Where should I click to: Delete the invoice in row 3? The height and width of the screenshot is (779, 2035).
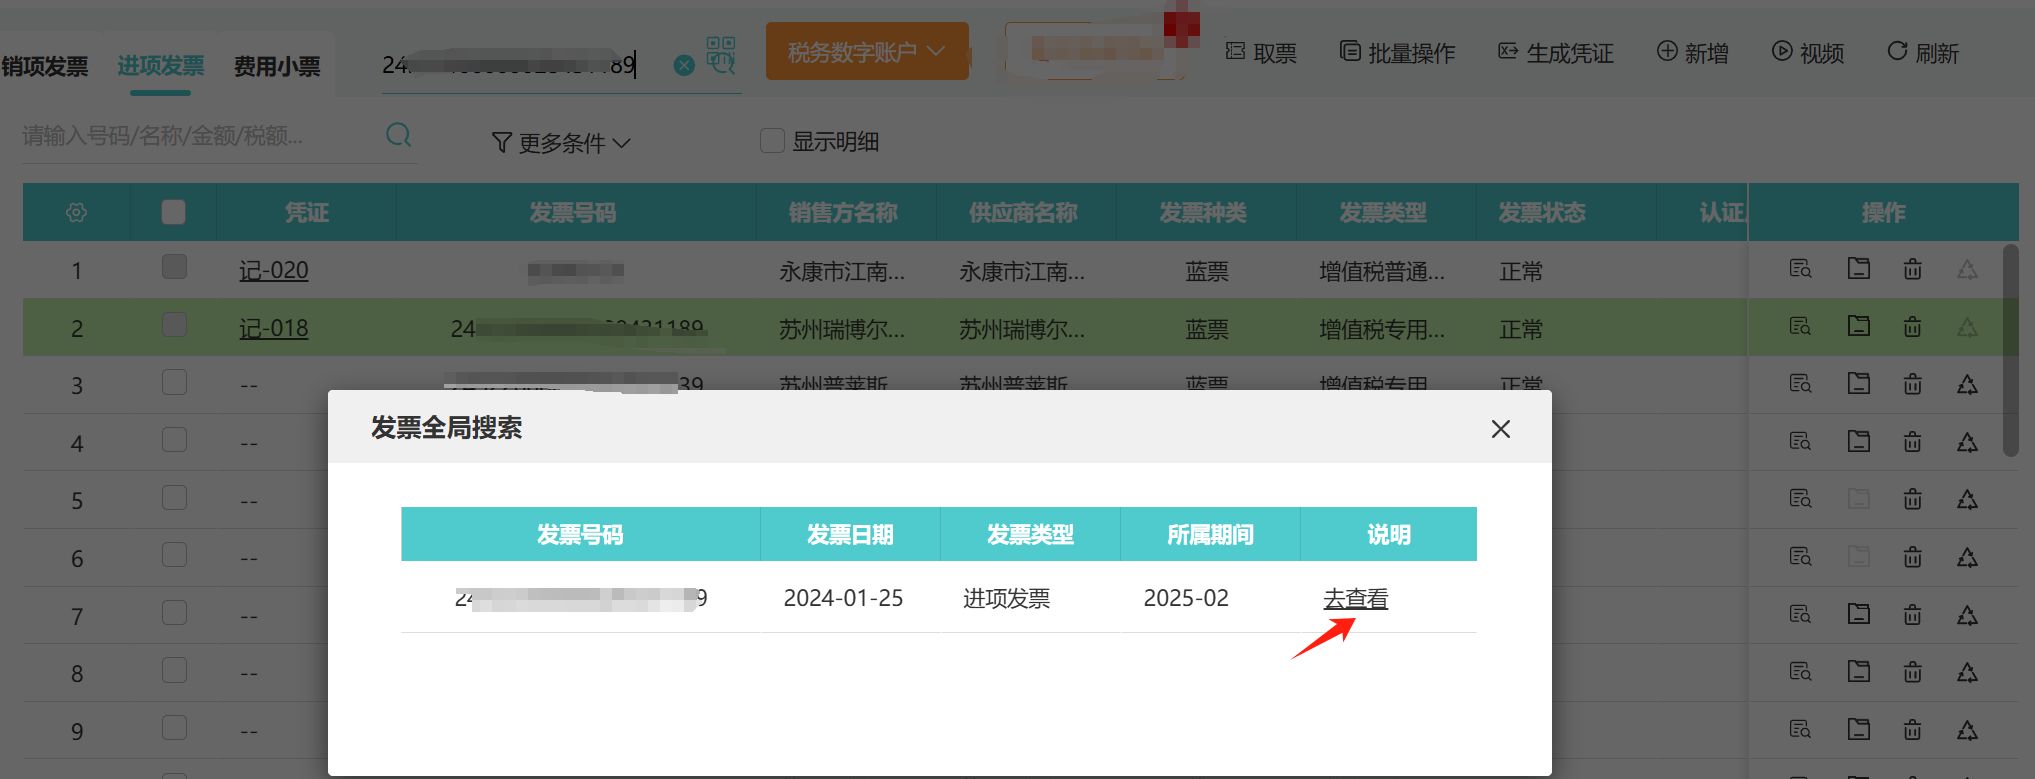point(1912,384)
